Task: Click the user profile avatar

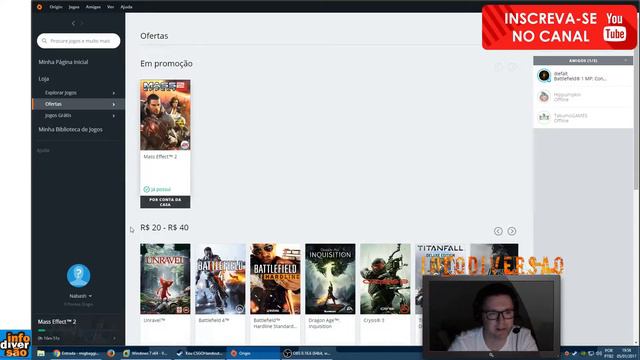Action: coord(78,276)
